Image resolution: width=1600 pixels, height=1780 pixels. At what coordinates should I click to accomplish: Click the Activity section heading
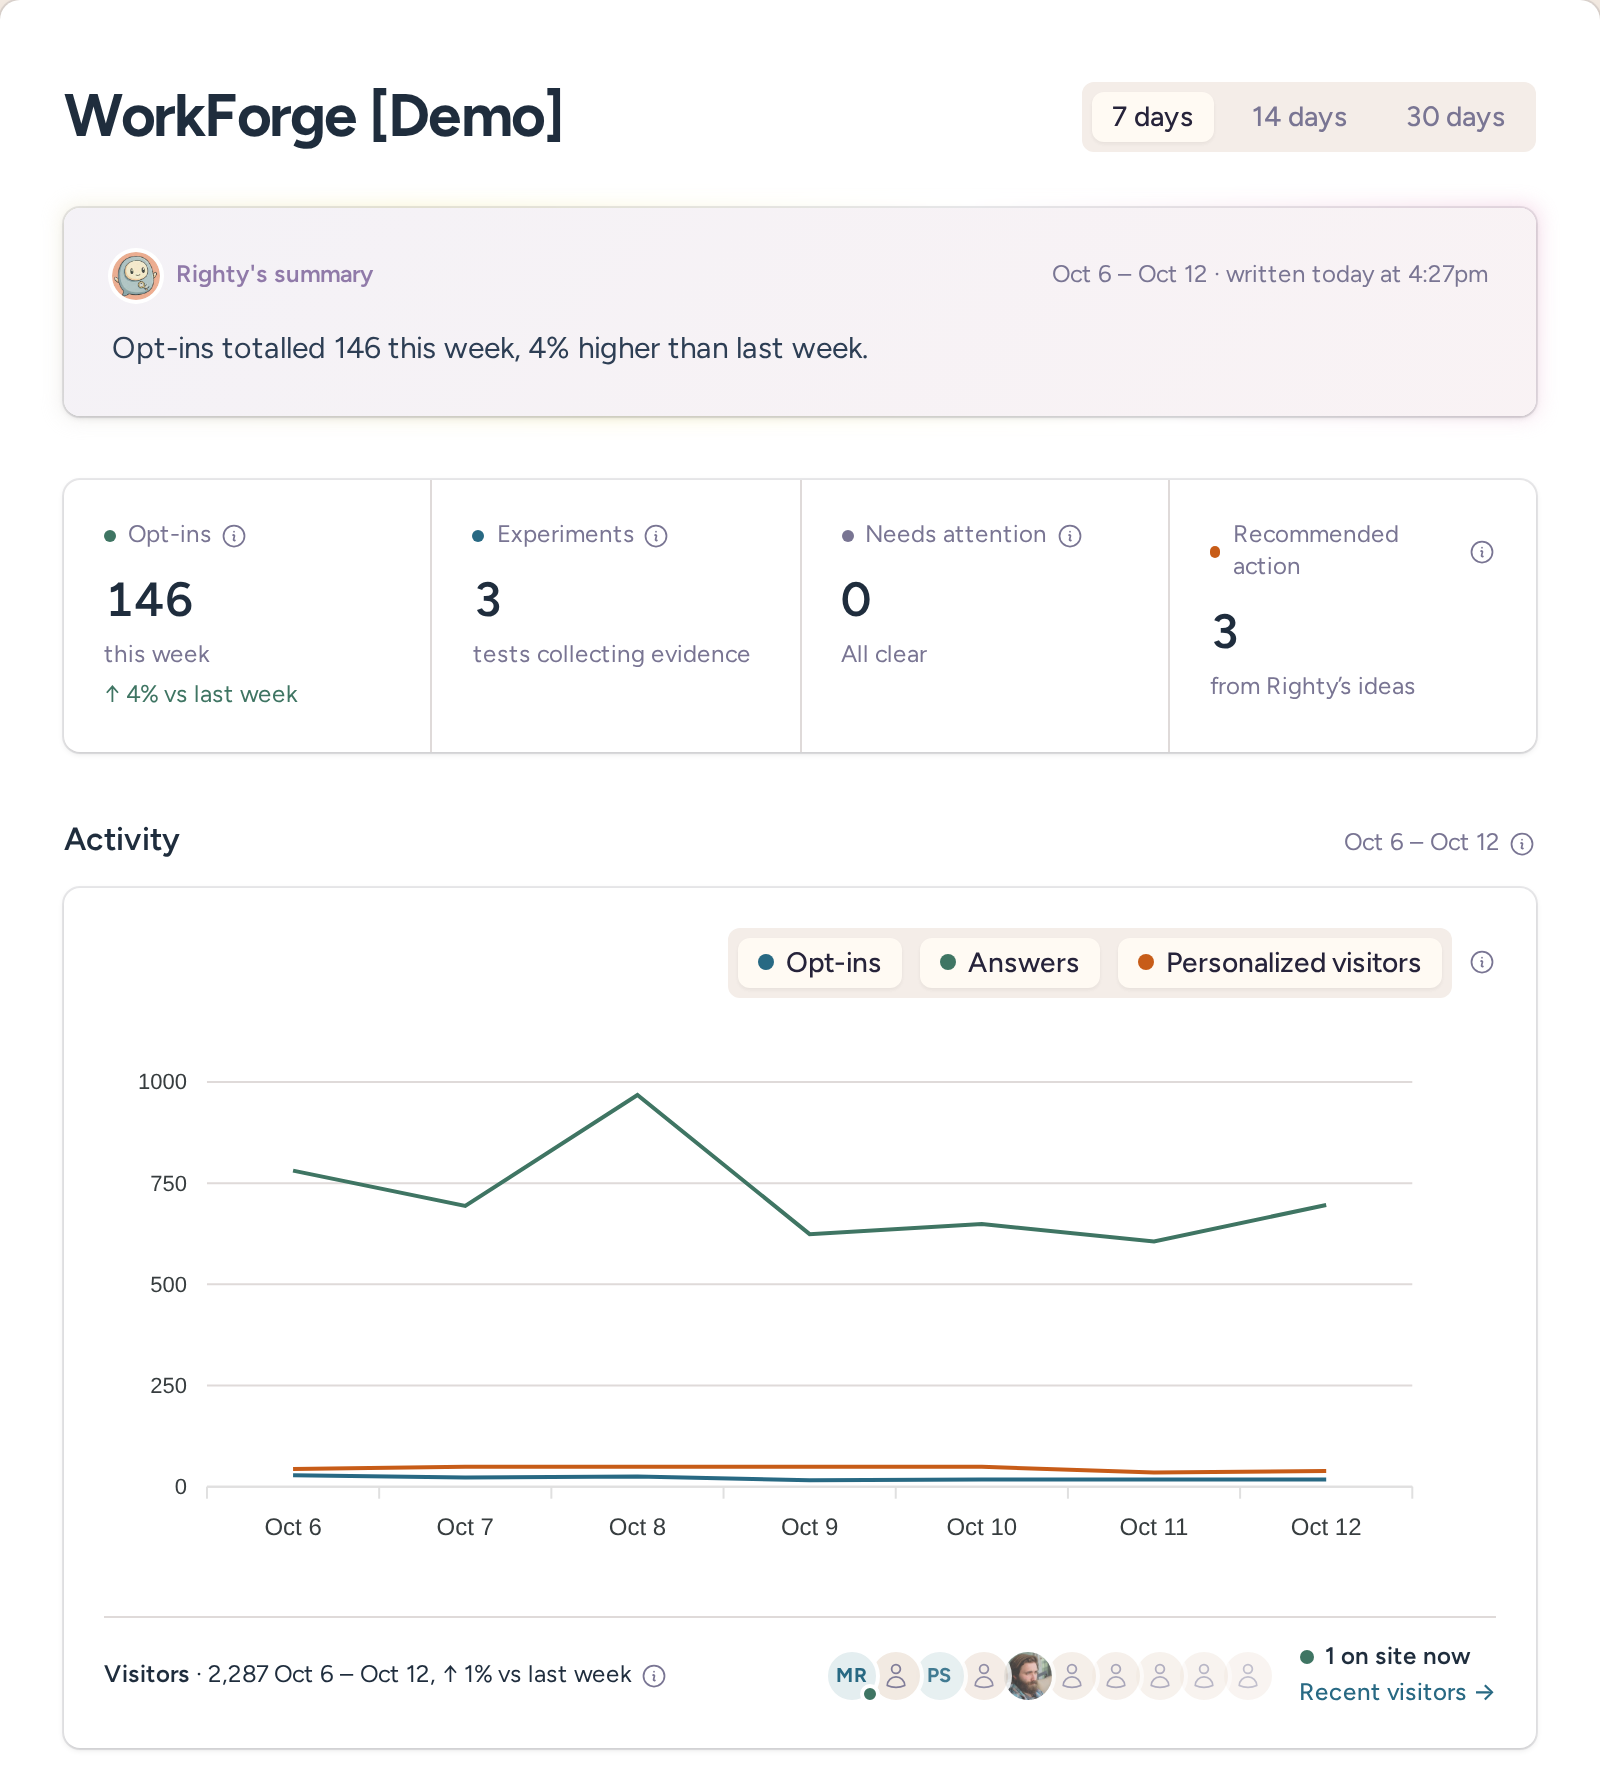coord(122,839)
